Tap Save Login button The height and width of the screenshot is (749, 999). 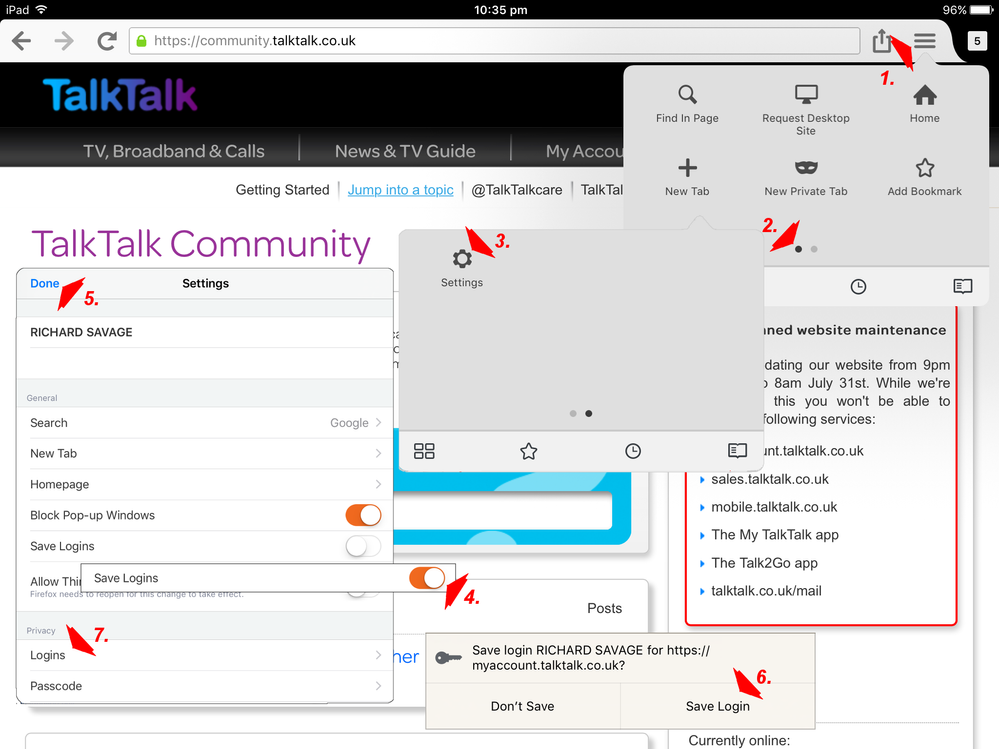tap(717, 706)
